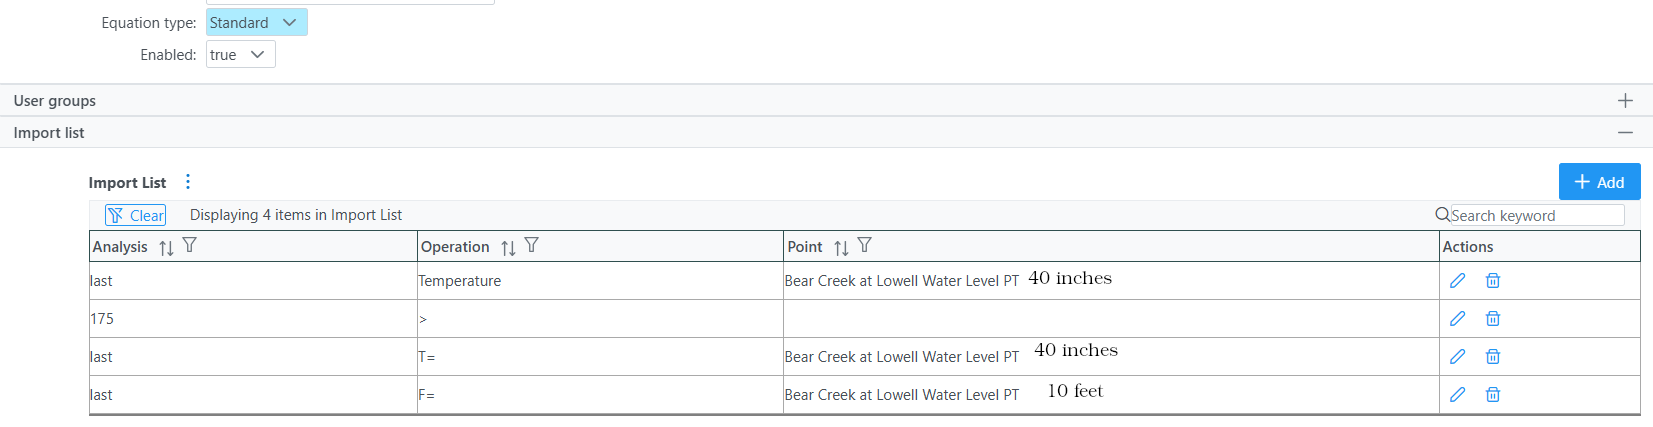Edit the Temperature operation row

pyautogui.click(x=1457, y=281)
